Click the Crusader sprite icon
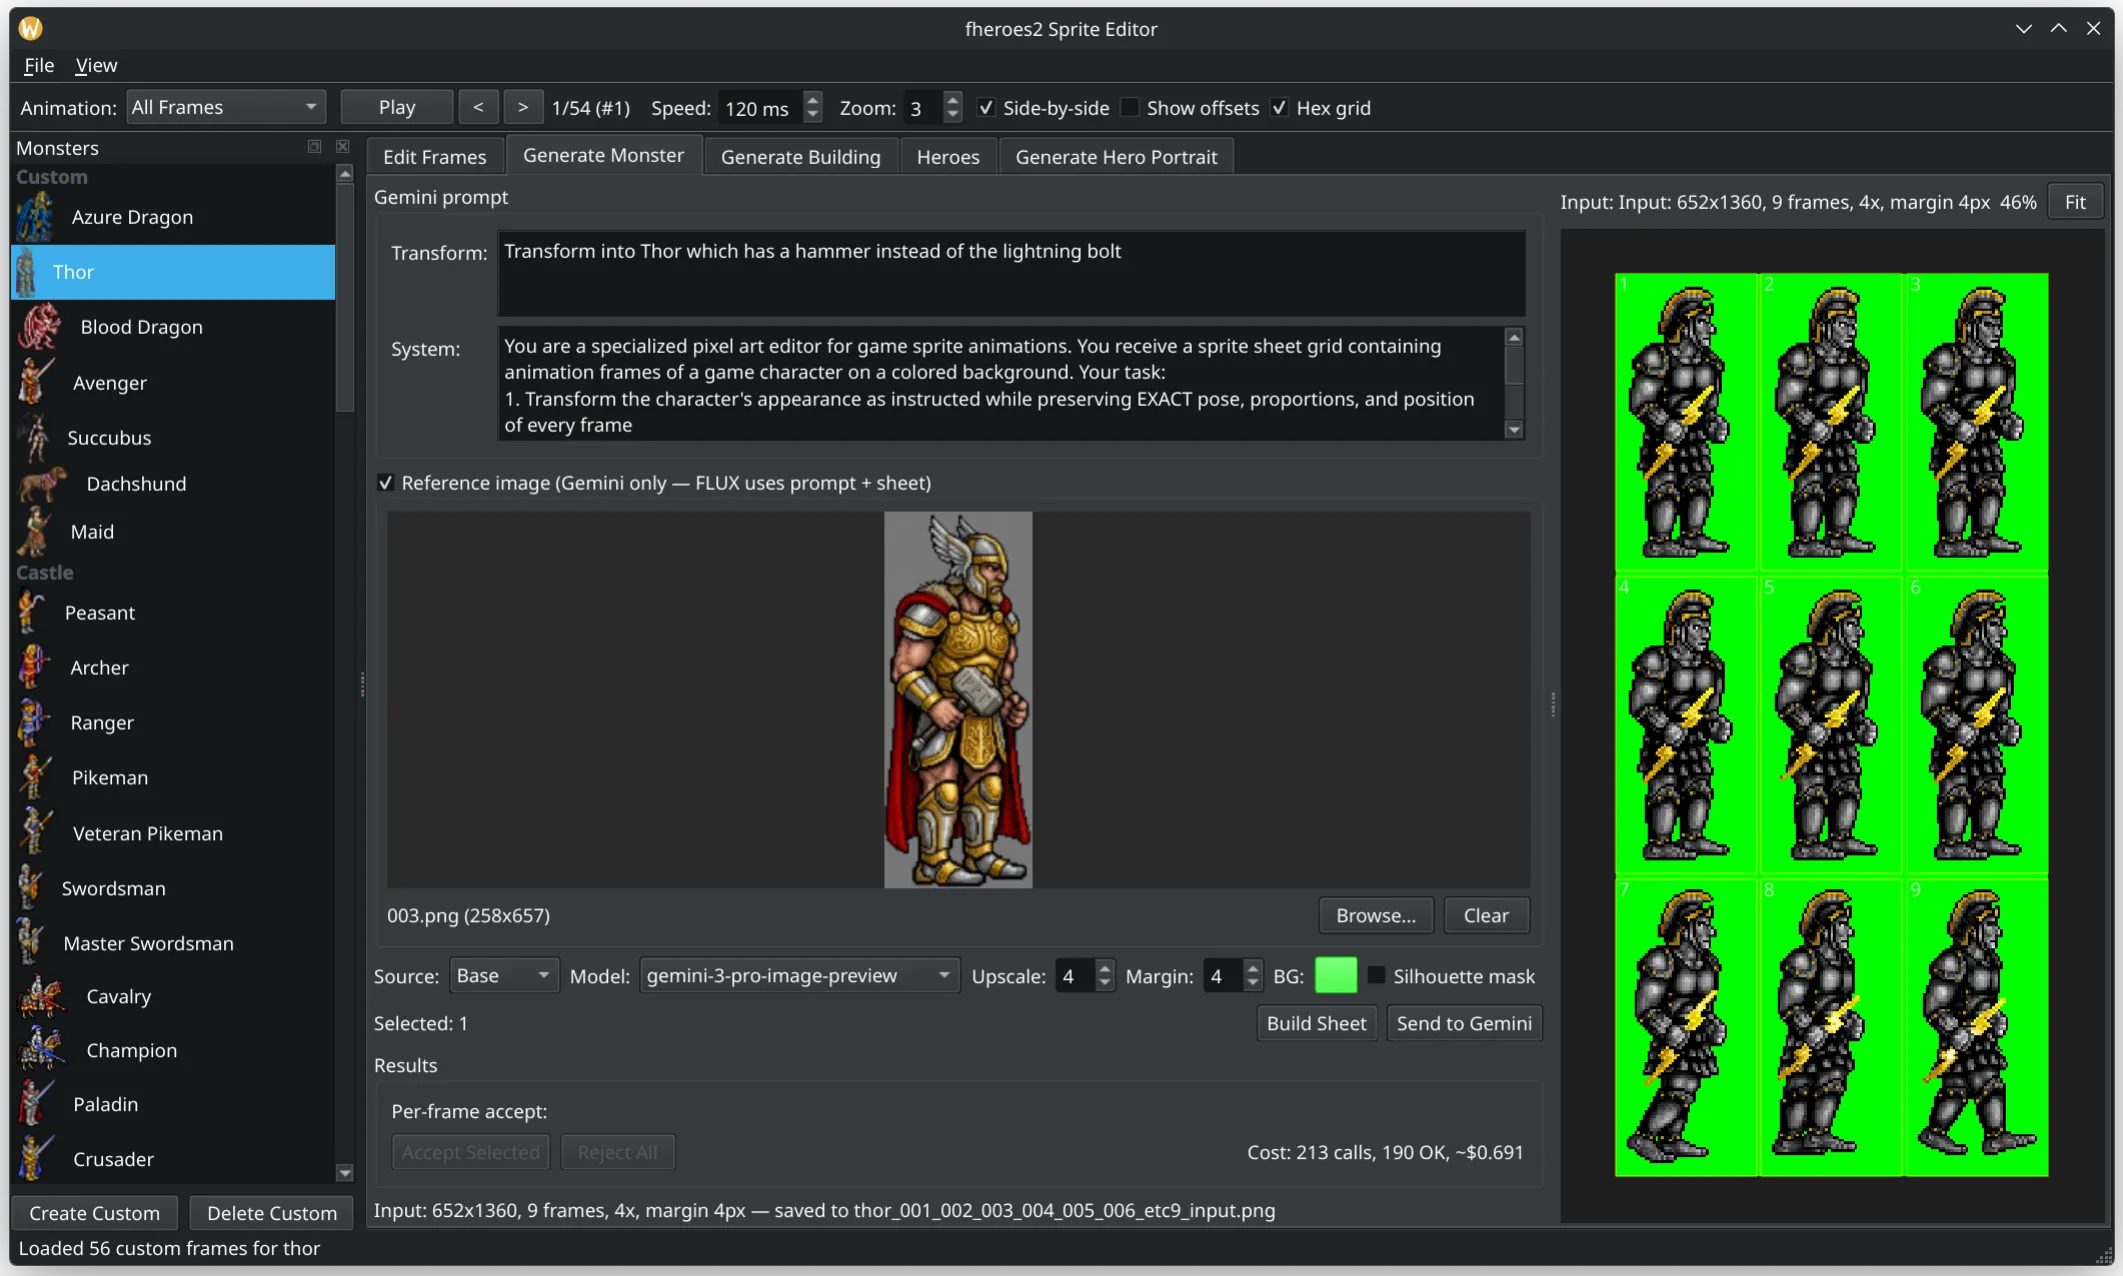Image resolution: width=2123 pixels, height=1276 pixels. click(x=36, y=1159)
